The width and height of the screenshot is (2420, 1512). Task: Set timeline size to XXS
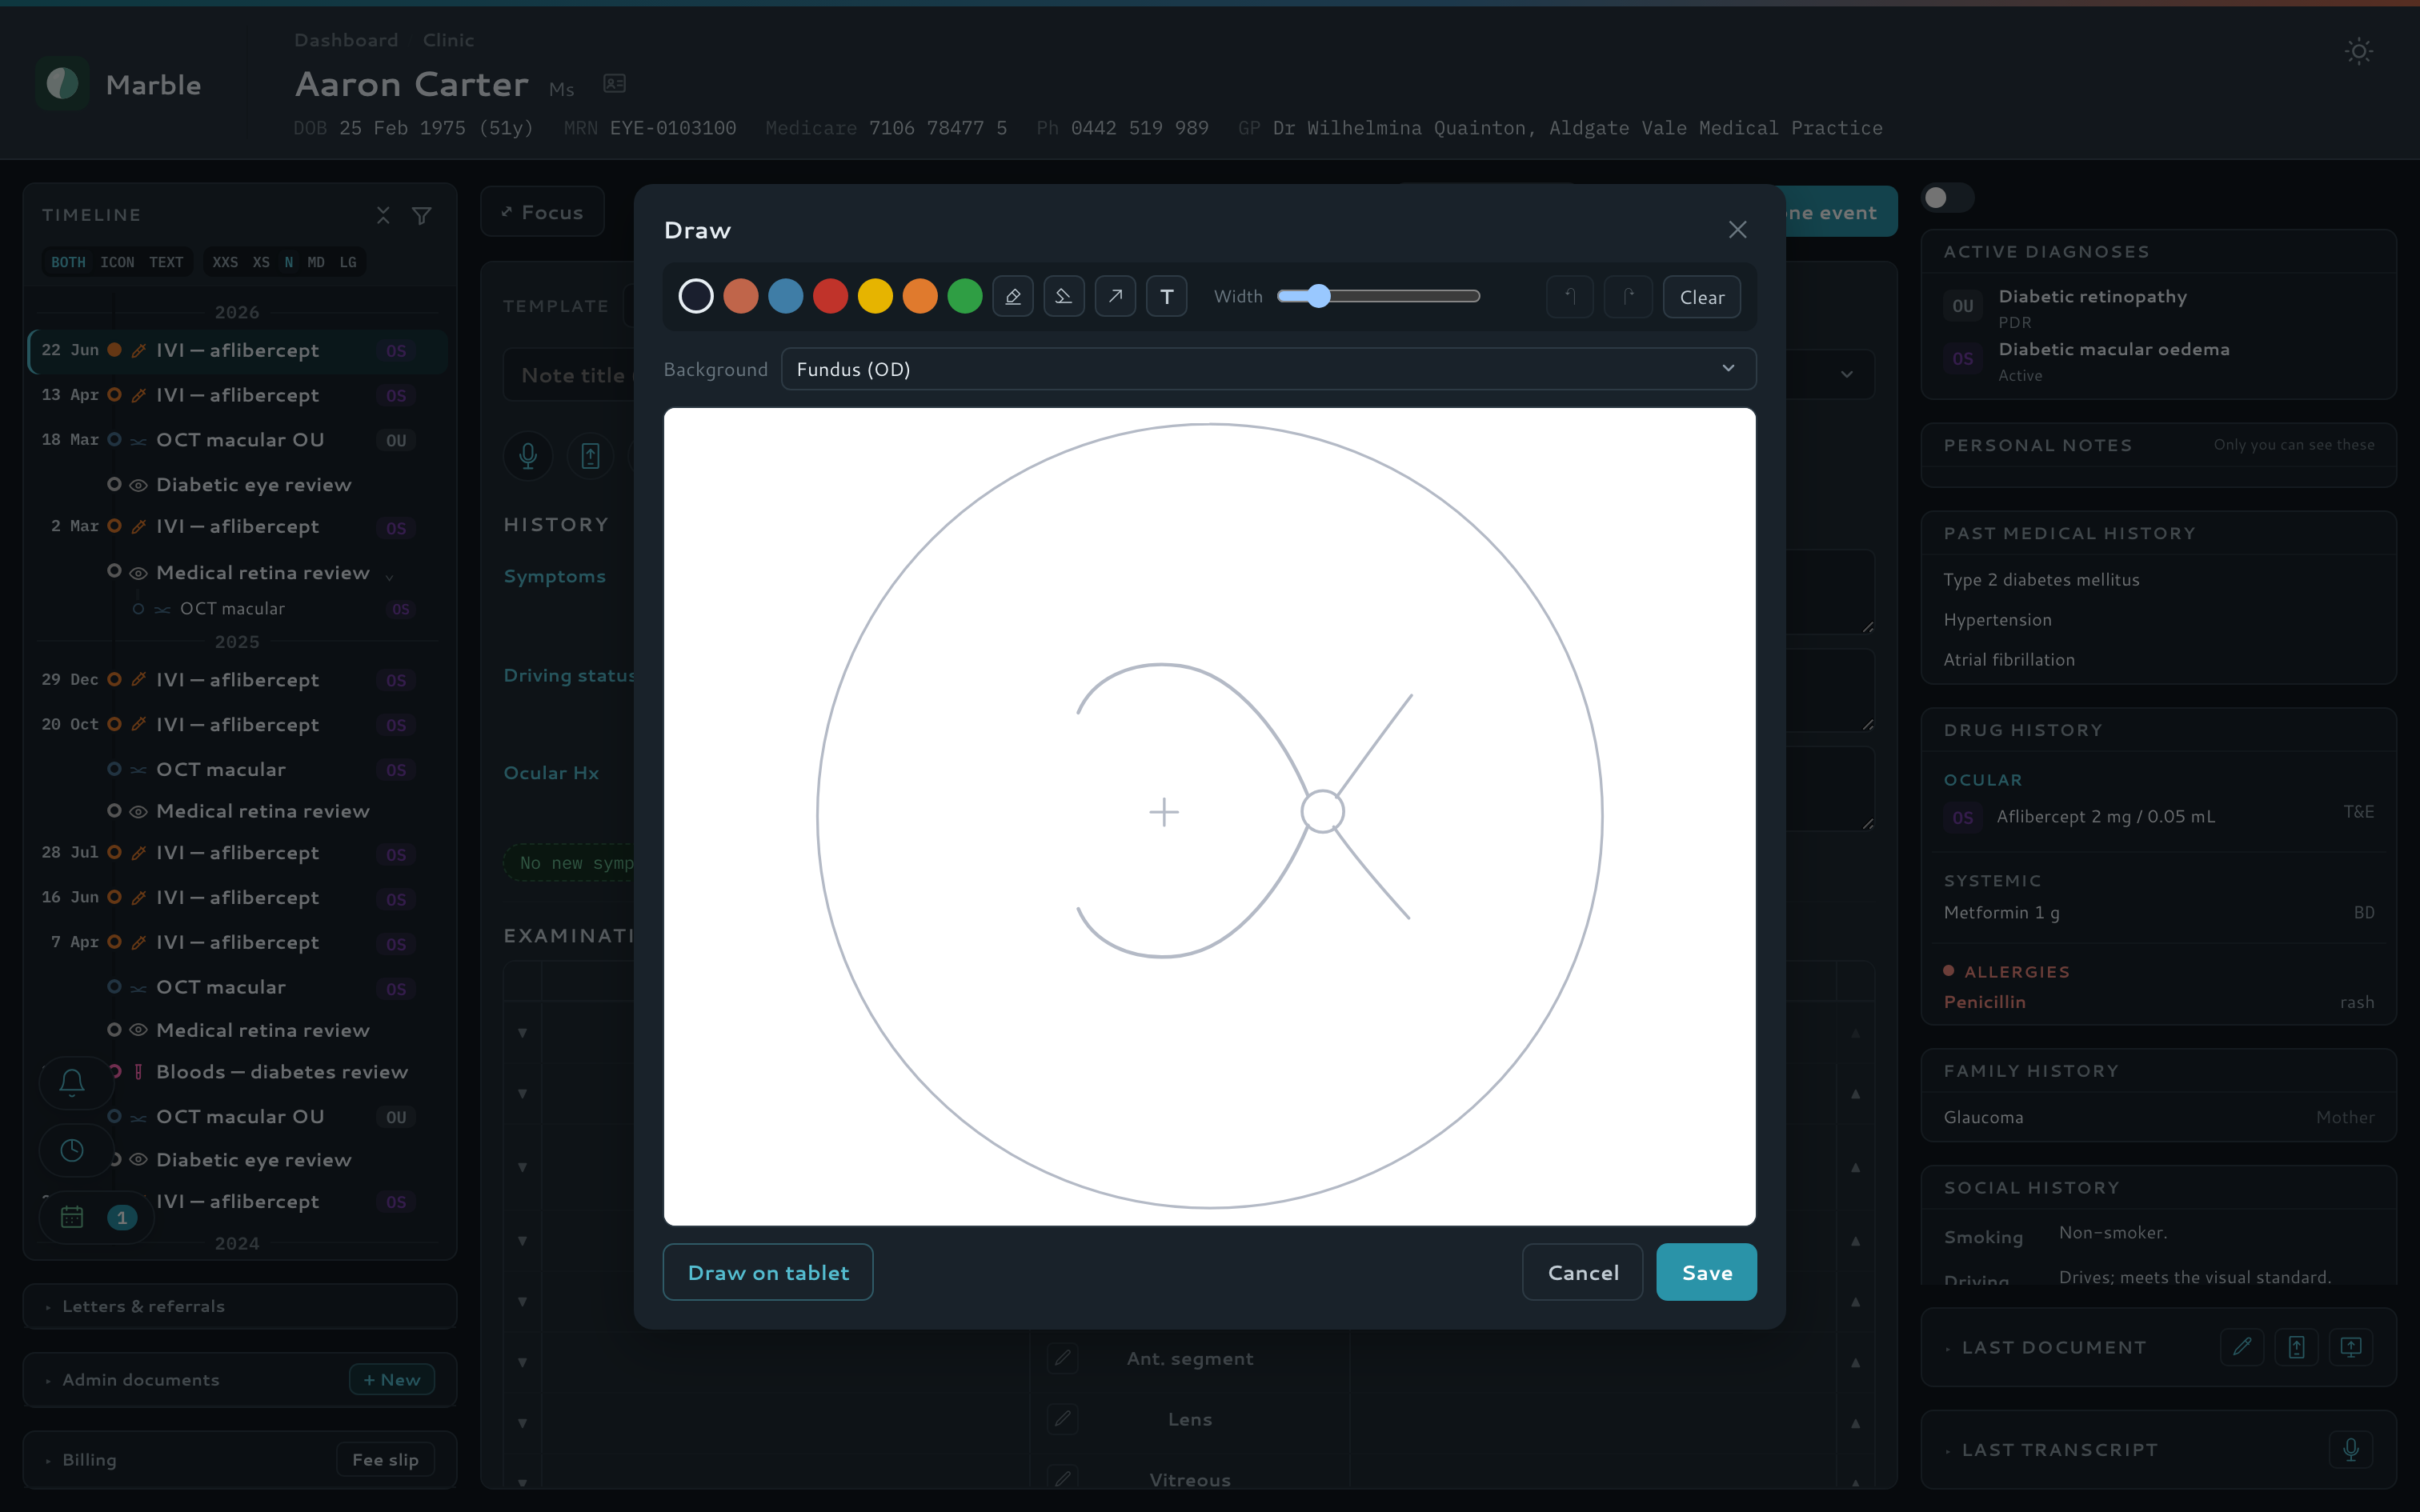[x=225, y=262]
